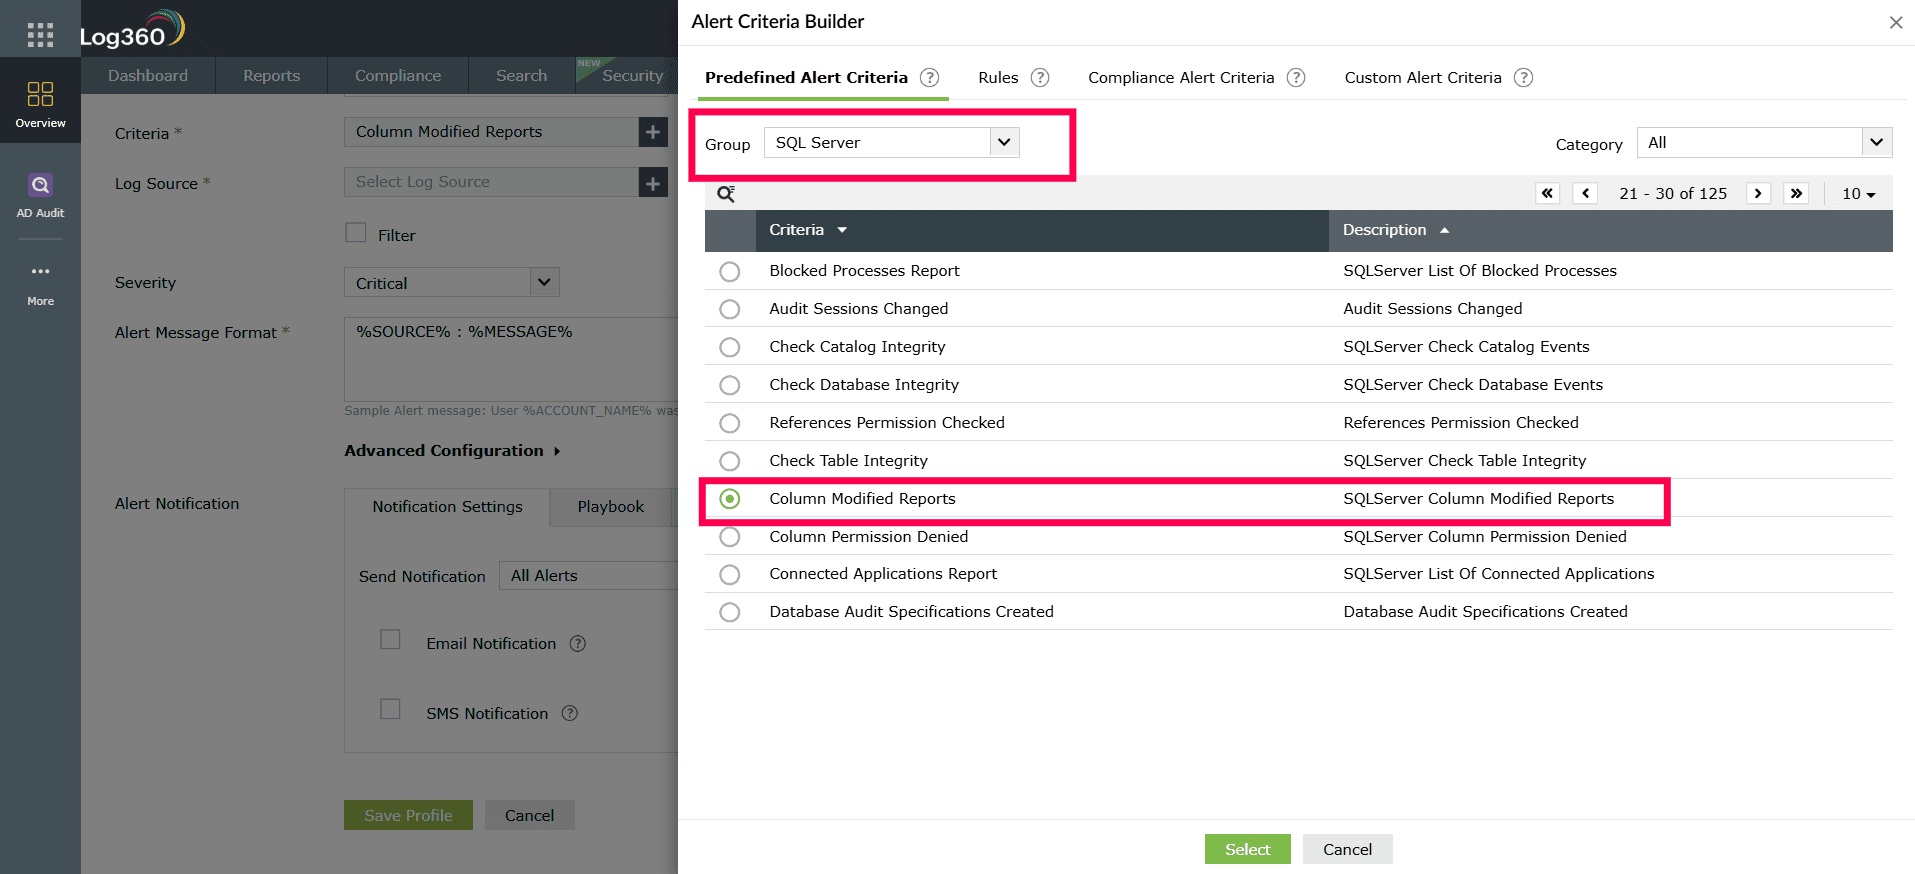
Task: Expand Advanced Configuration section
Action: pos(452,451)
